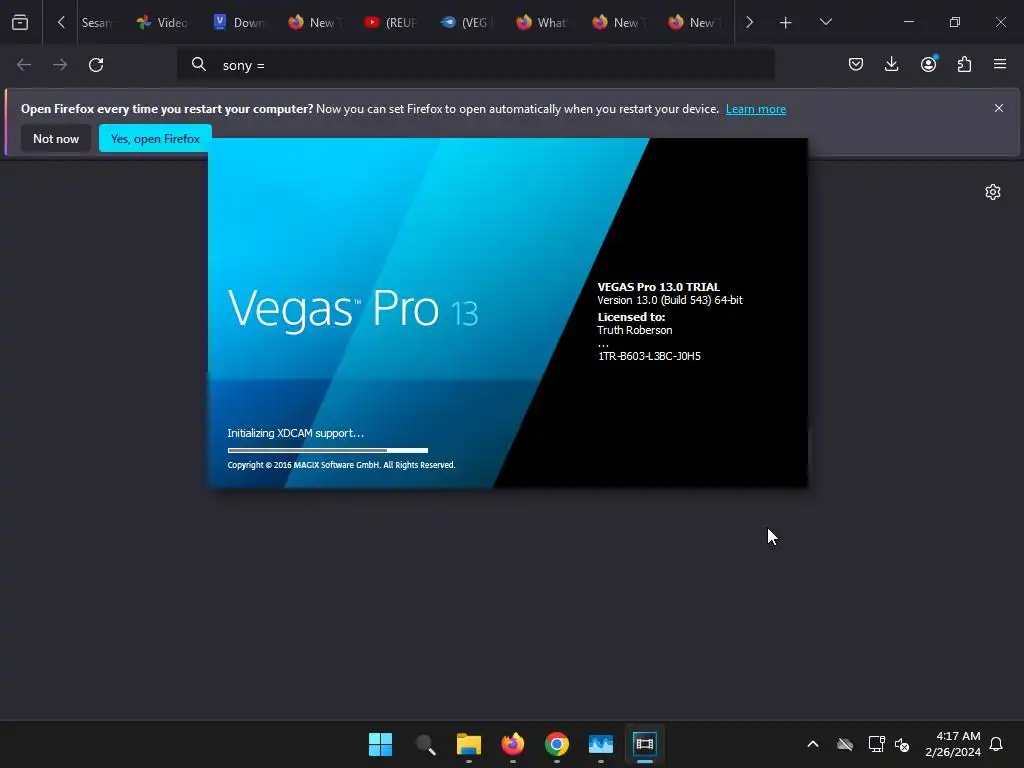The width and height of the screenshot is (1024, 768).
Task: Focus the address bar containing 'sony ='
Action: (475, 65)
